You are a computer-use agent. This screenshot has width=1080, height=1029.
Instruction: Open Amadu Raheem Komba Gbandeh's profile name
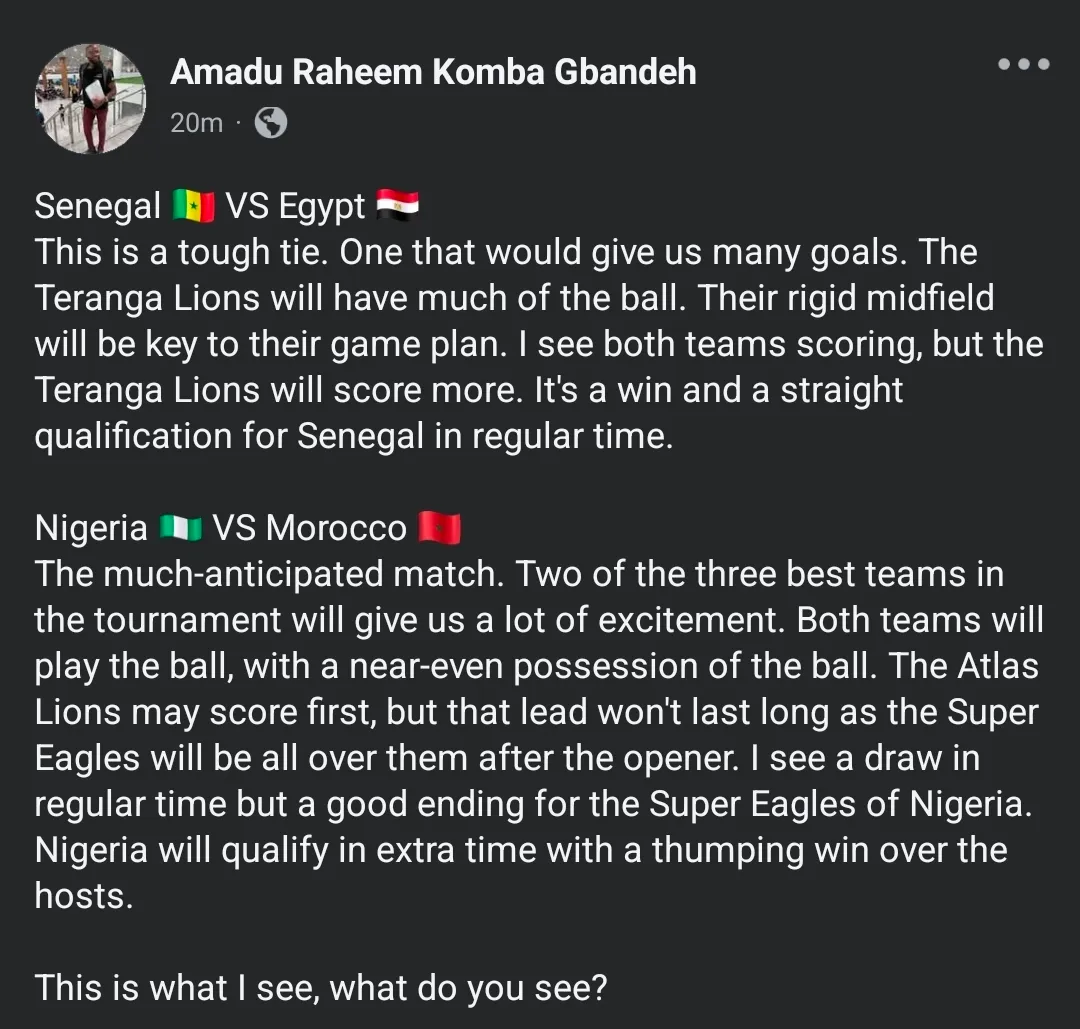coord(433,72)
